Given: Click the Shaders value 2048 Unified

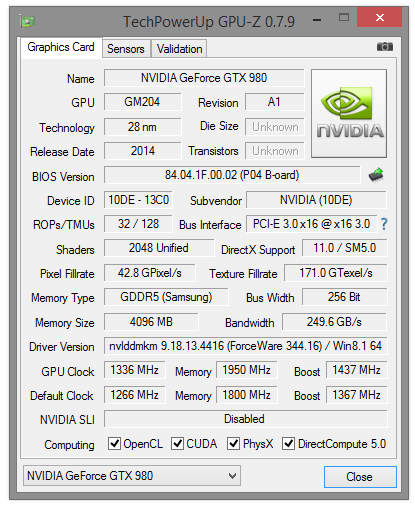Looking at the screenshot, I should coord(159,248).
